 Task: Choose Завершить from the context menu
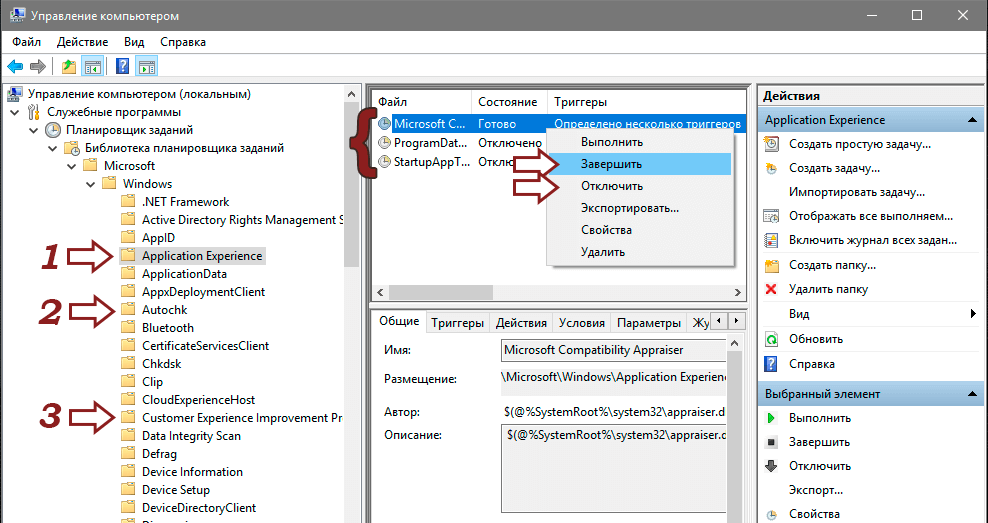pyautogui.click(x=611, y=164)
